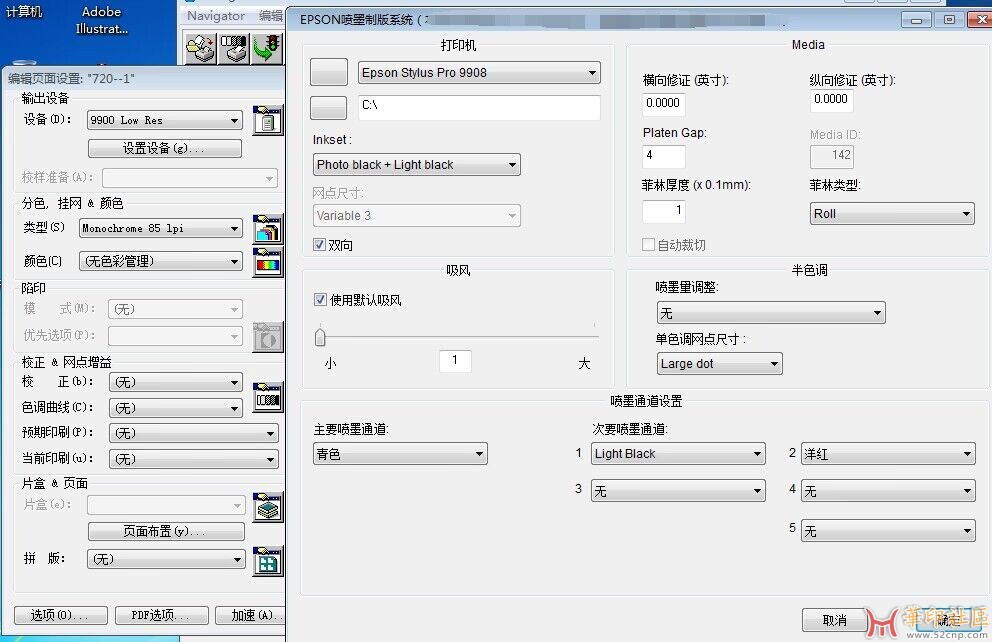Click the 吸风 suction slider handle
Screen dimensions: 992x642
point(320,336)
